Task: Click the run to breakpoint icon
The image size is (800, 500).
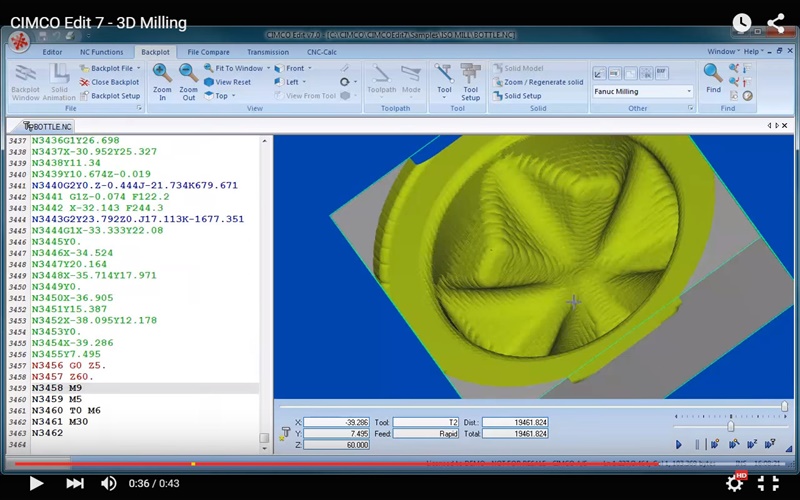Action: click(715, 444)
